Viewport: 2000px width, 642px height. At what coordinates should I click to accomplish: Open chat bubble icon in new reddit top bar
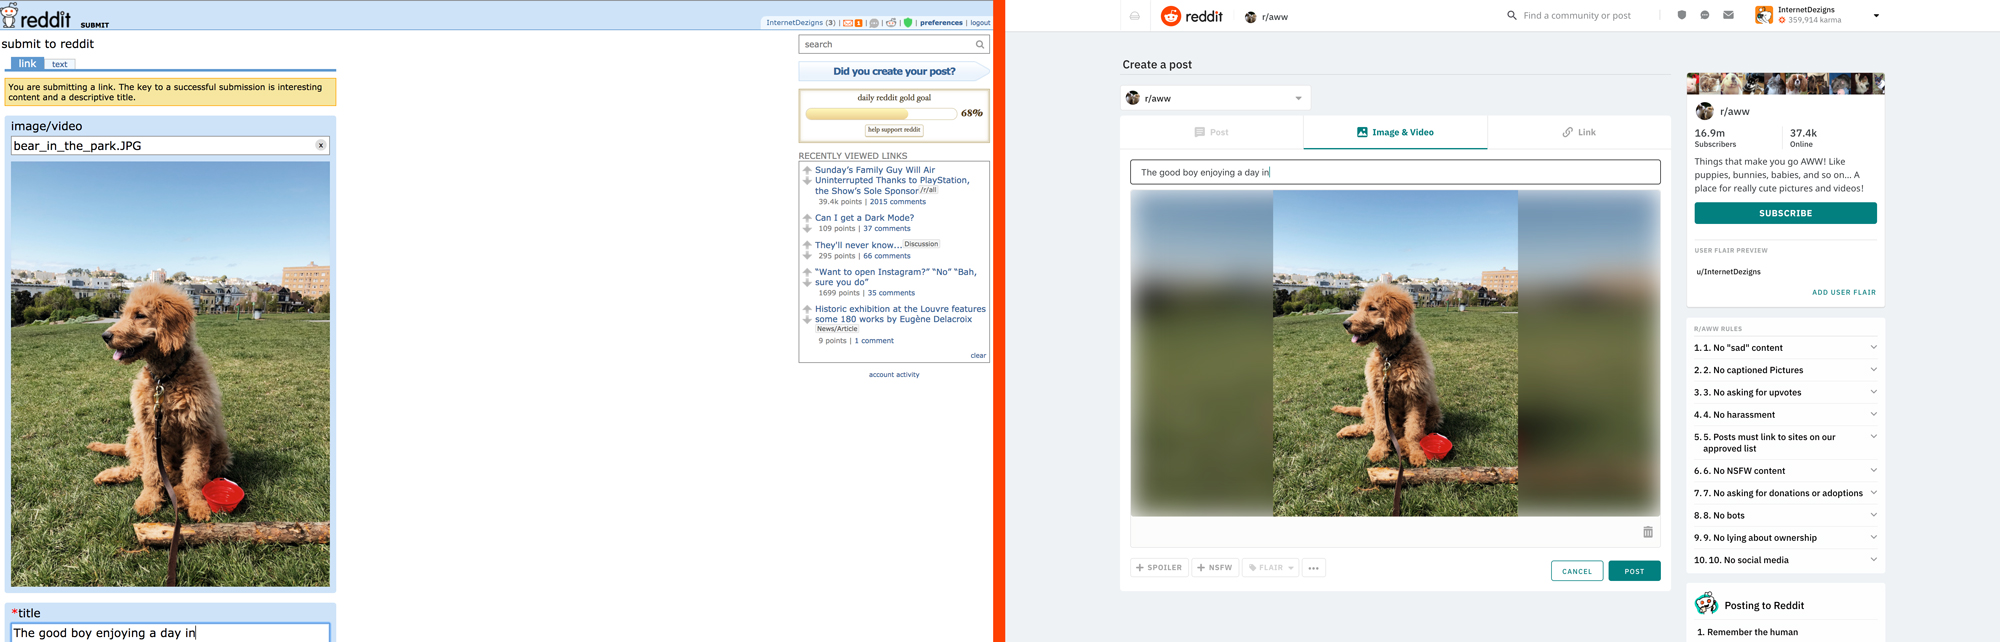[x=1705, y=15]
